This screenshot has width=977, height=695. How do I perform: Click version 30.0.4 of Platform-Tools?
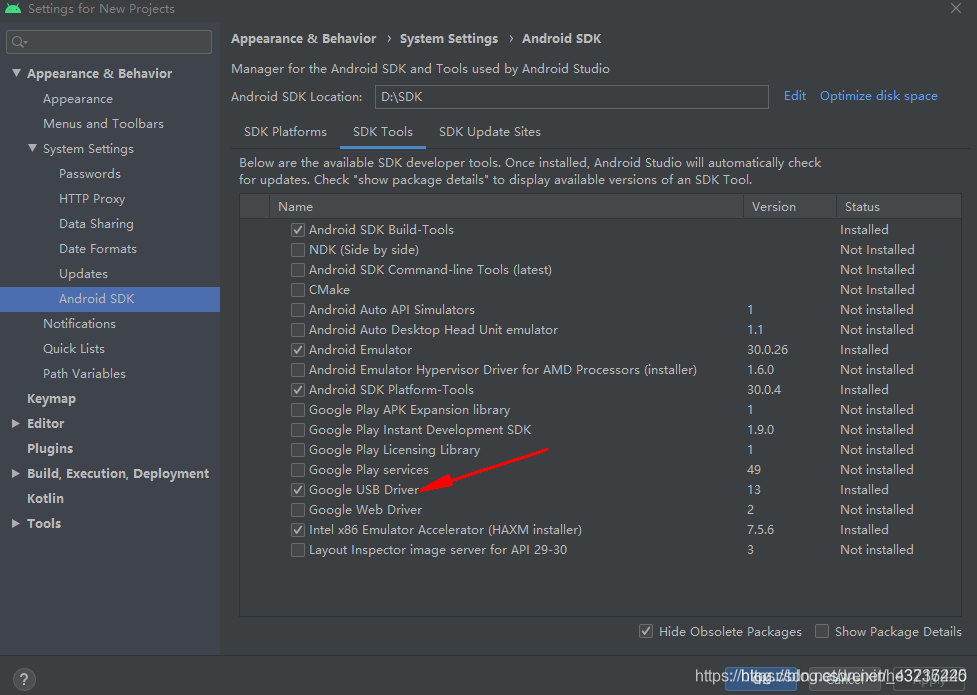pos(764,390)
